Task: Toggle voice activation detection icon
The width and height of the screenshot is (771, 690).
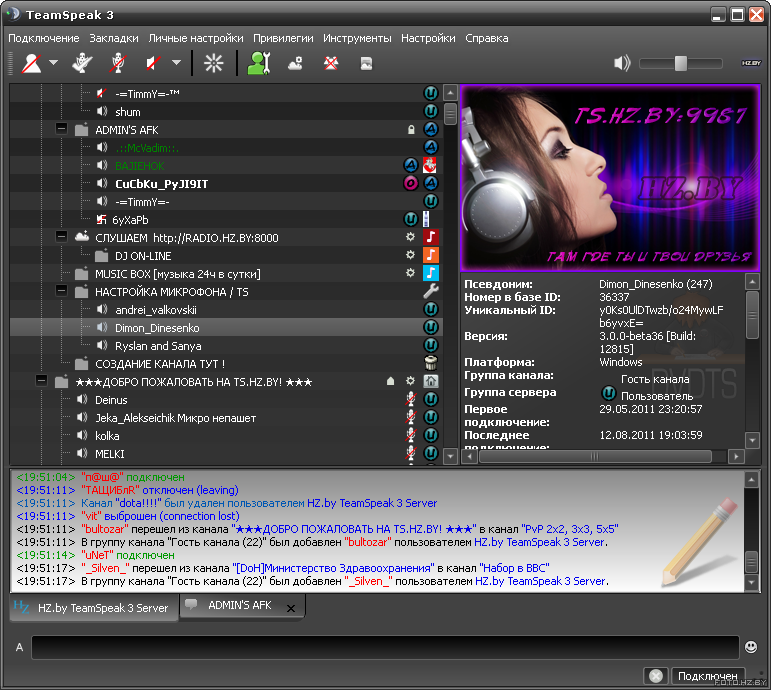Action: [82, 63]
